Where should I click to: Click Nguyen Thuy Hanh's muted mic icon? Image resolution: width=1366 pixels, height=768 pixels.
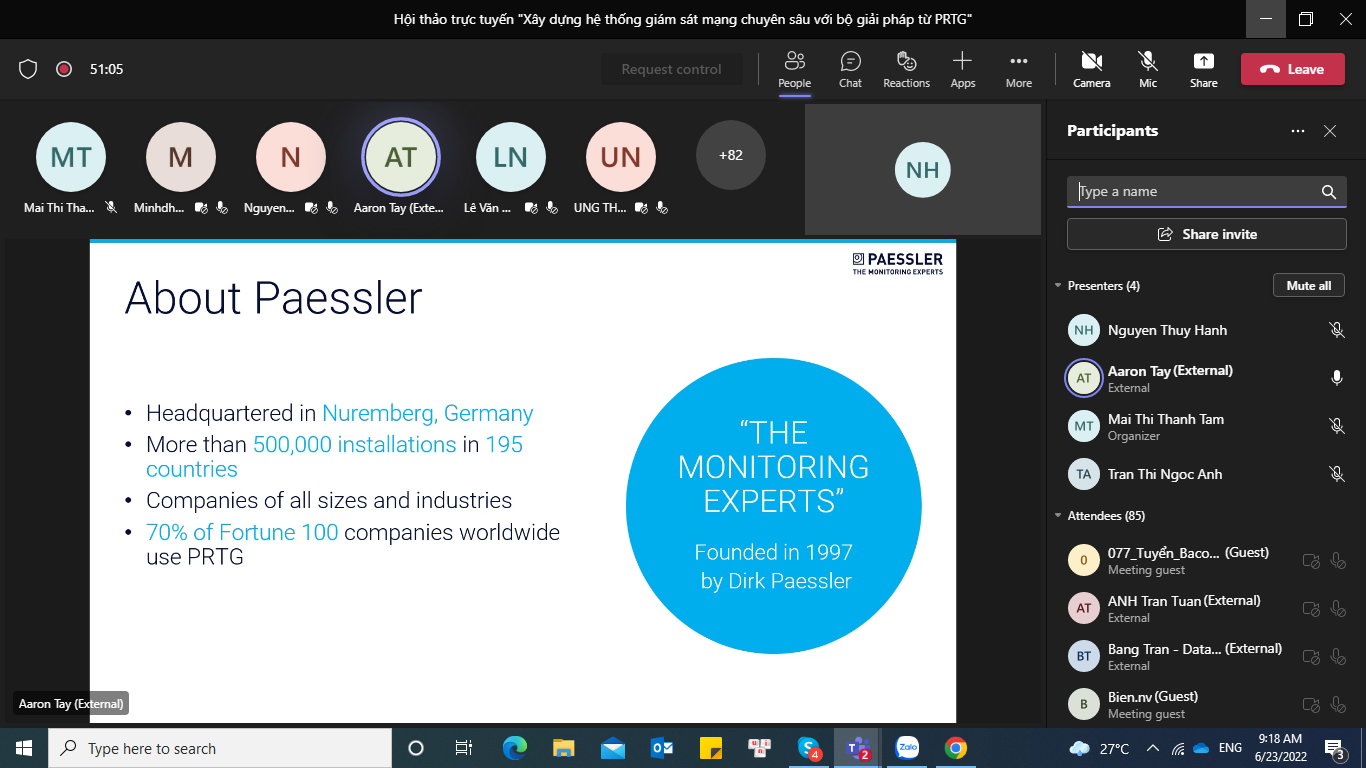point(1336,329)
